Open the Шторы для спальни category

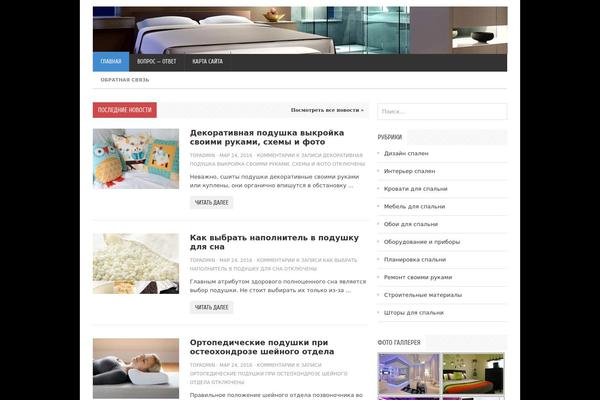pos(414,312)
